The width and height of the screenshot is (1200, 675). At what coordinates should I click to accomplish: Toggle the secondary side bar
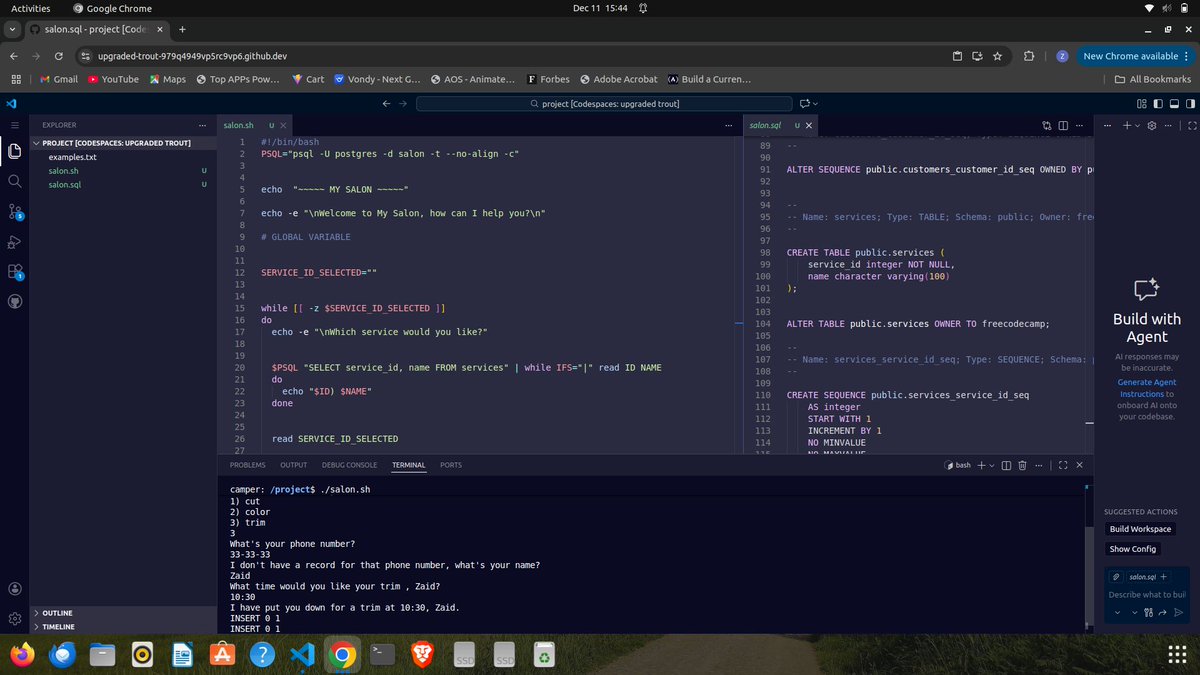tap(1190, 103)
